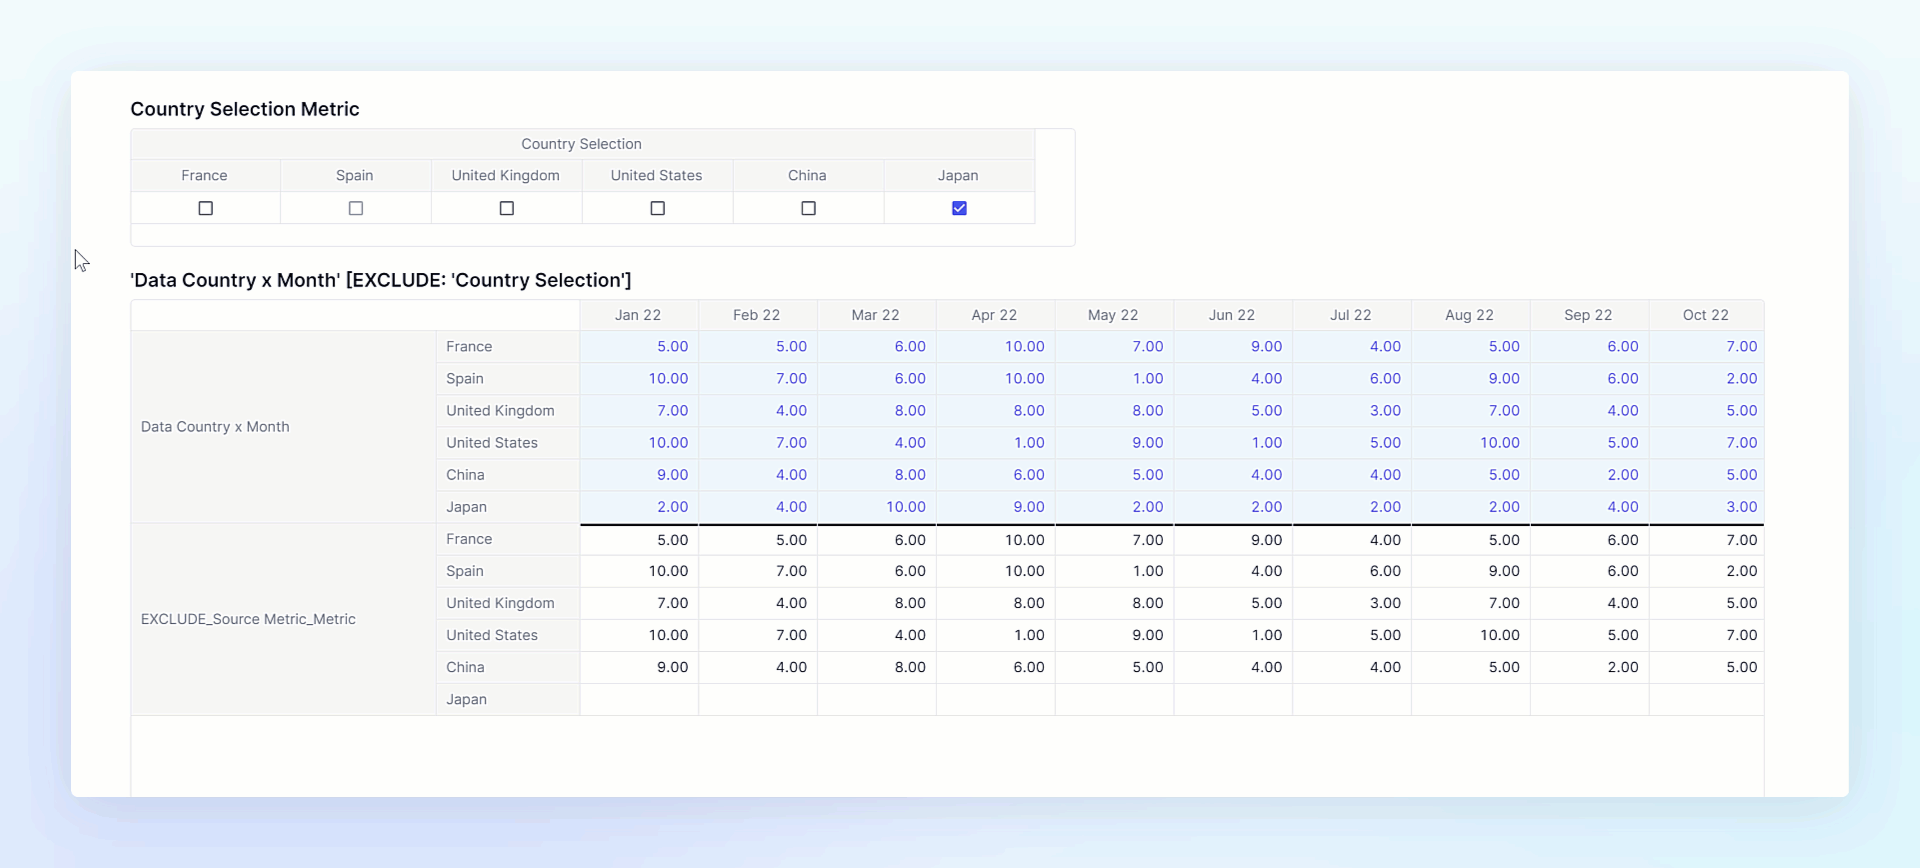Select the Jul 22 column header

click(x=1352, y=315)
